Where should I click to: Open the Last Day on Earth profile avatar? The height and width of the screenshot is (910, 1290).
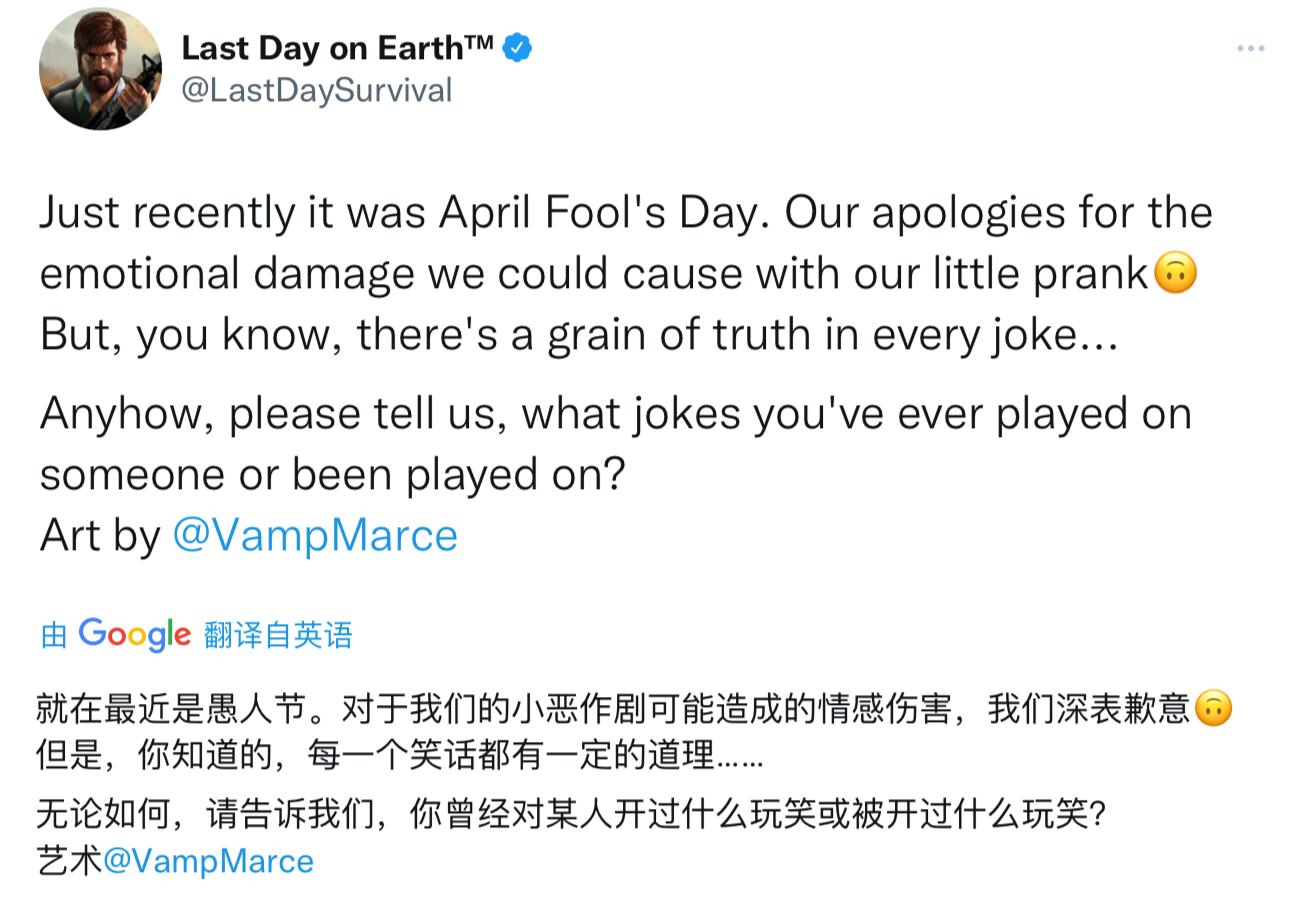click(100, 69)
